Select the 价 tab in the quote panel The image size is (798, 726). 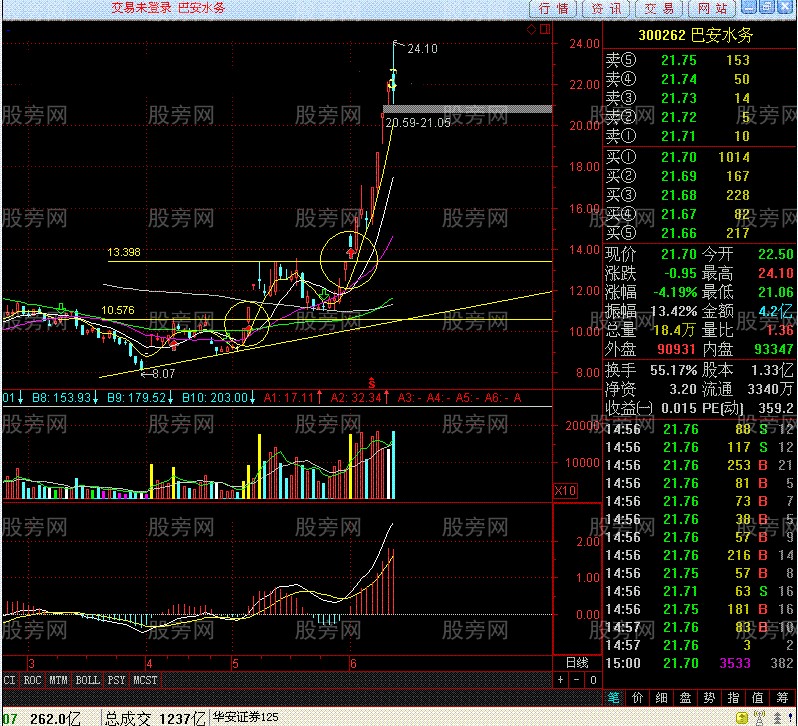(638, 698)
